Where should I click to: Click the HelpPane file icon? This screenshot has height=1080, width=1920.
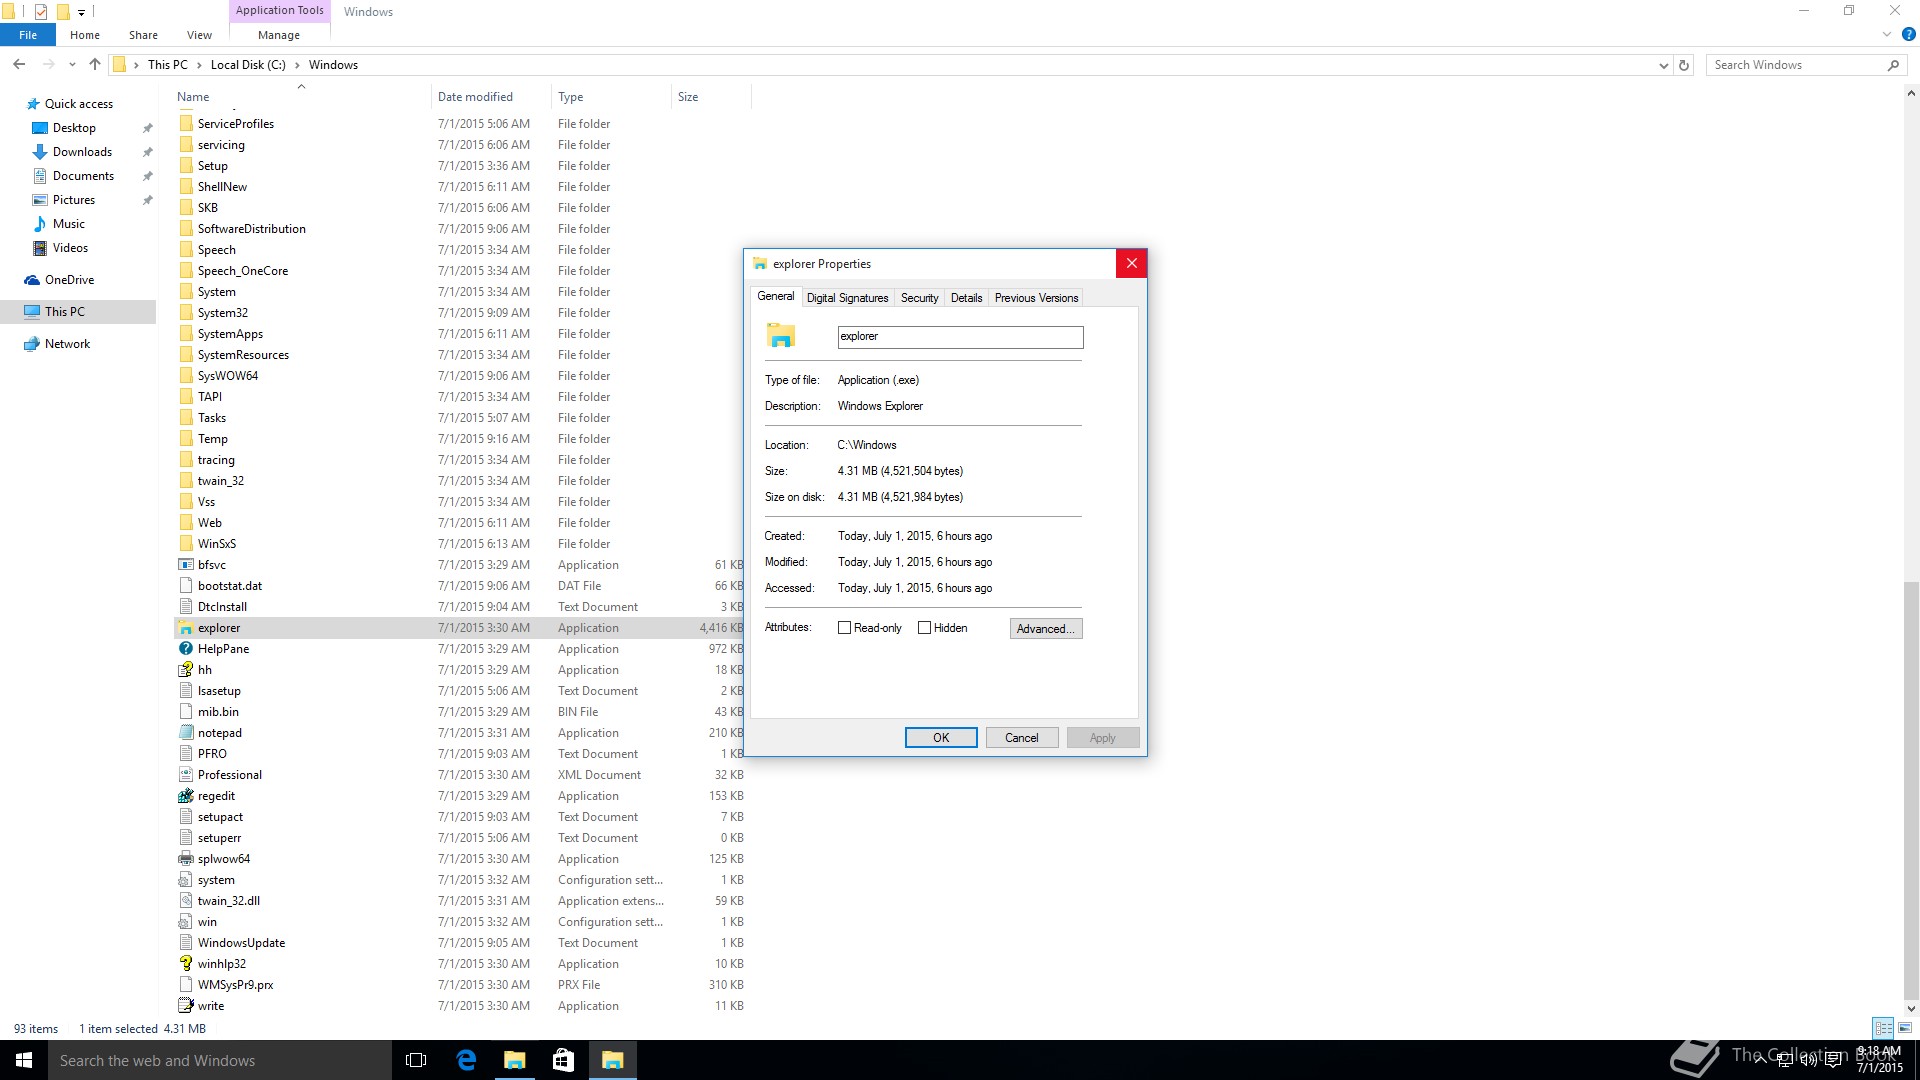(185, 649)
